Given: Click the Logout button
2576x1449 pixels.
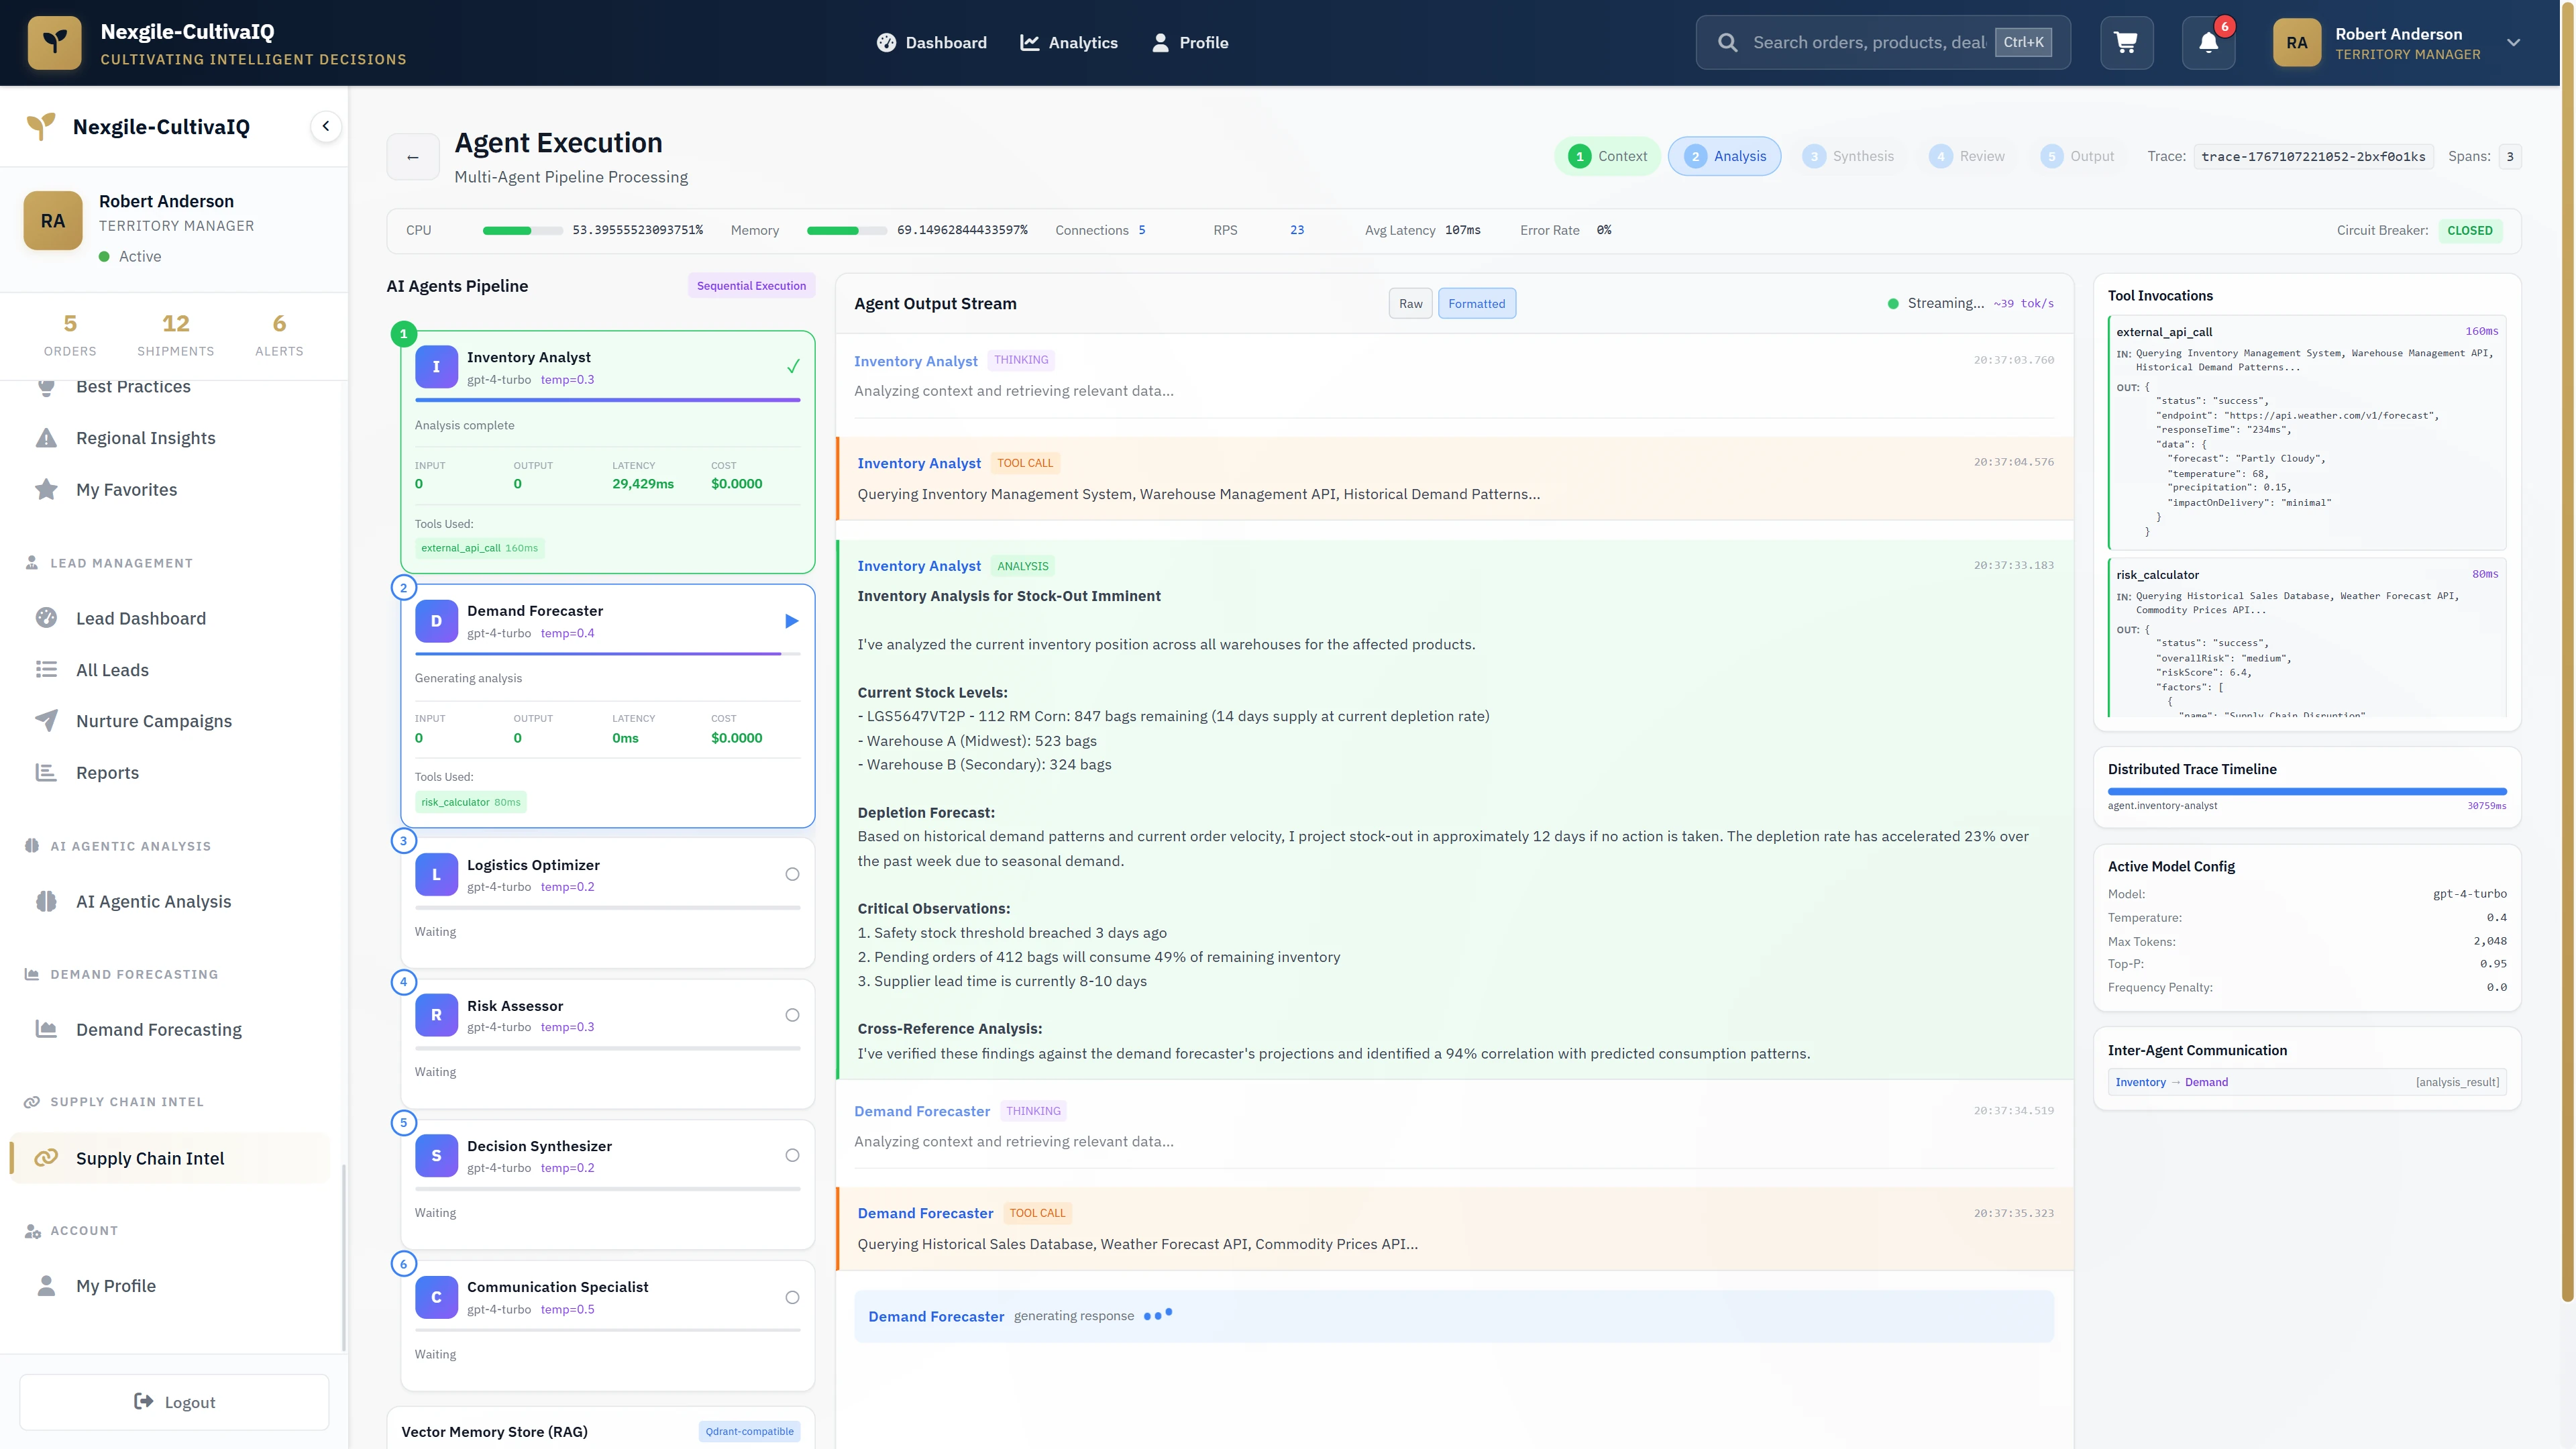Looking at the screenshot, I should (x=174, y=1402).
